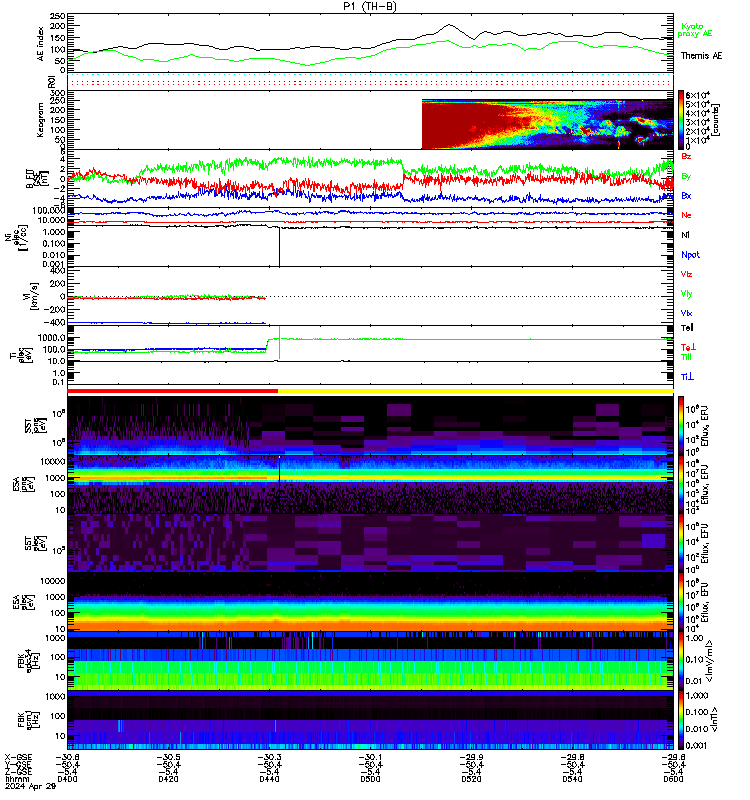Click the X-GSE value "-30.5"

coord(168,758)
